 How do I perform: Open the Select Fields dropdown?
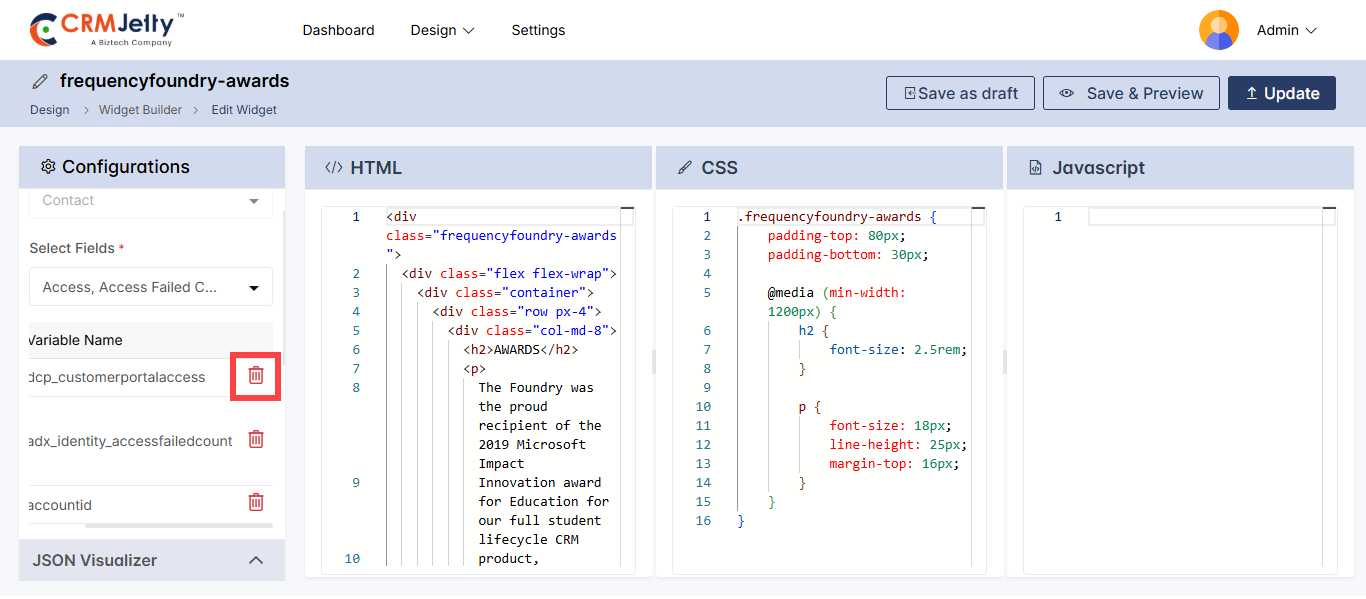pos(151,287)
